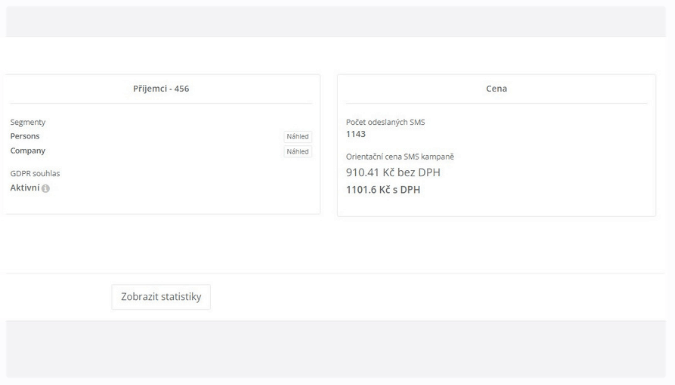Select the Company segment name
Screen dimensions: 675x385
pyautogui.click(x=28, y=151)
